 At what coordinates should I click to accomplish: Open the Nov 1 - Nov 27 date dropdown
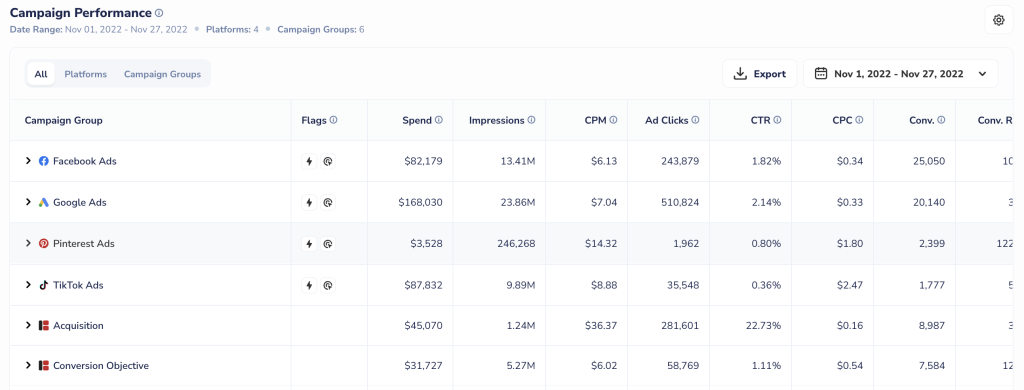(901, 74)
